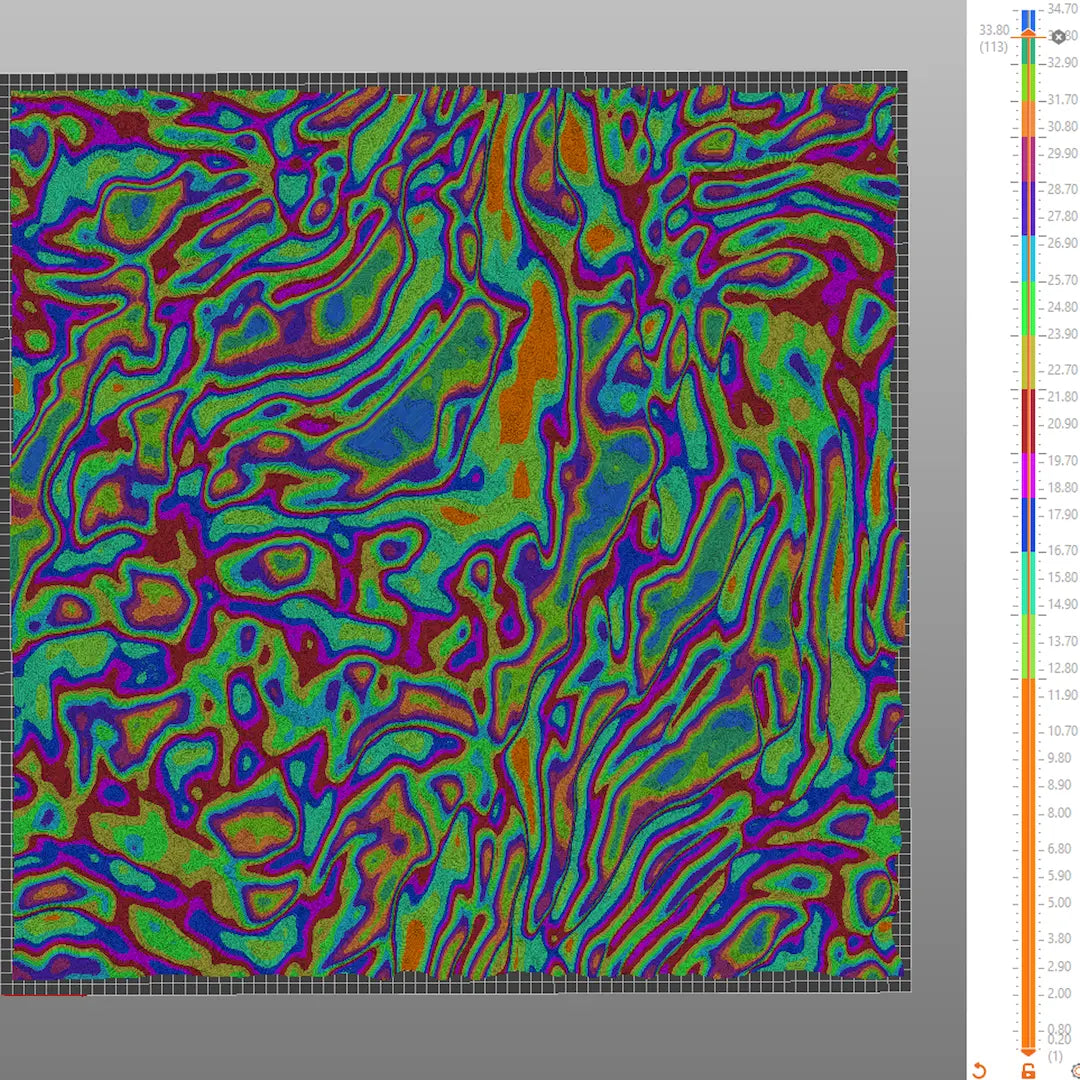Click the reset arrow icon below the slider
This screenshot has width=1080, height=1080.
click(x=979, y=1071)
